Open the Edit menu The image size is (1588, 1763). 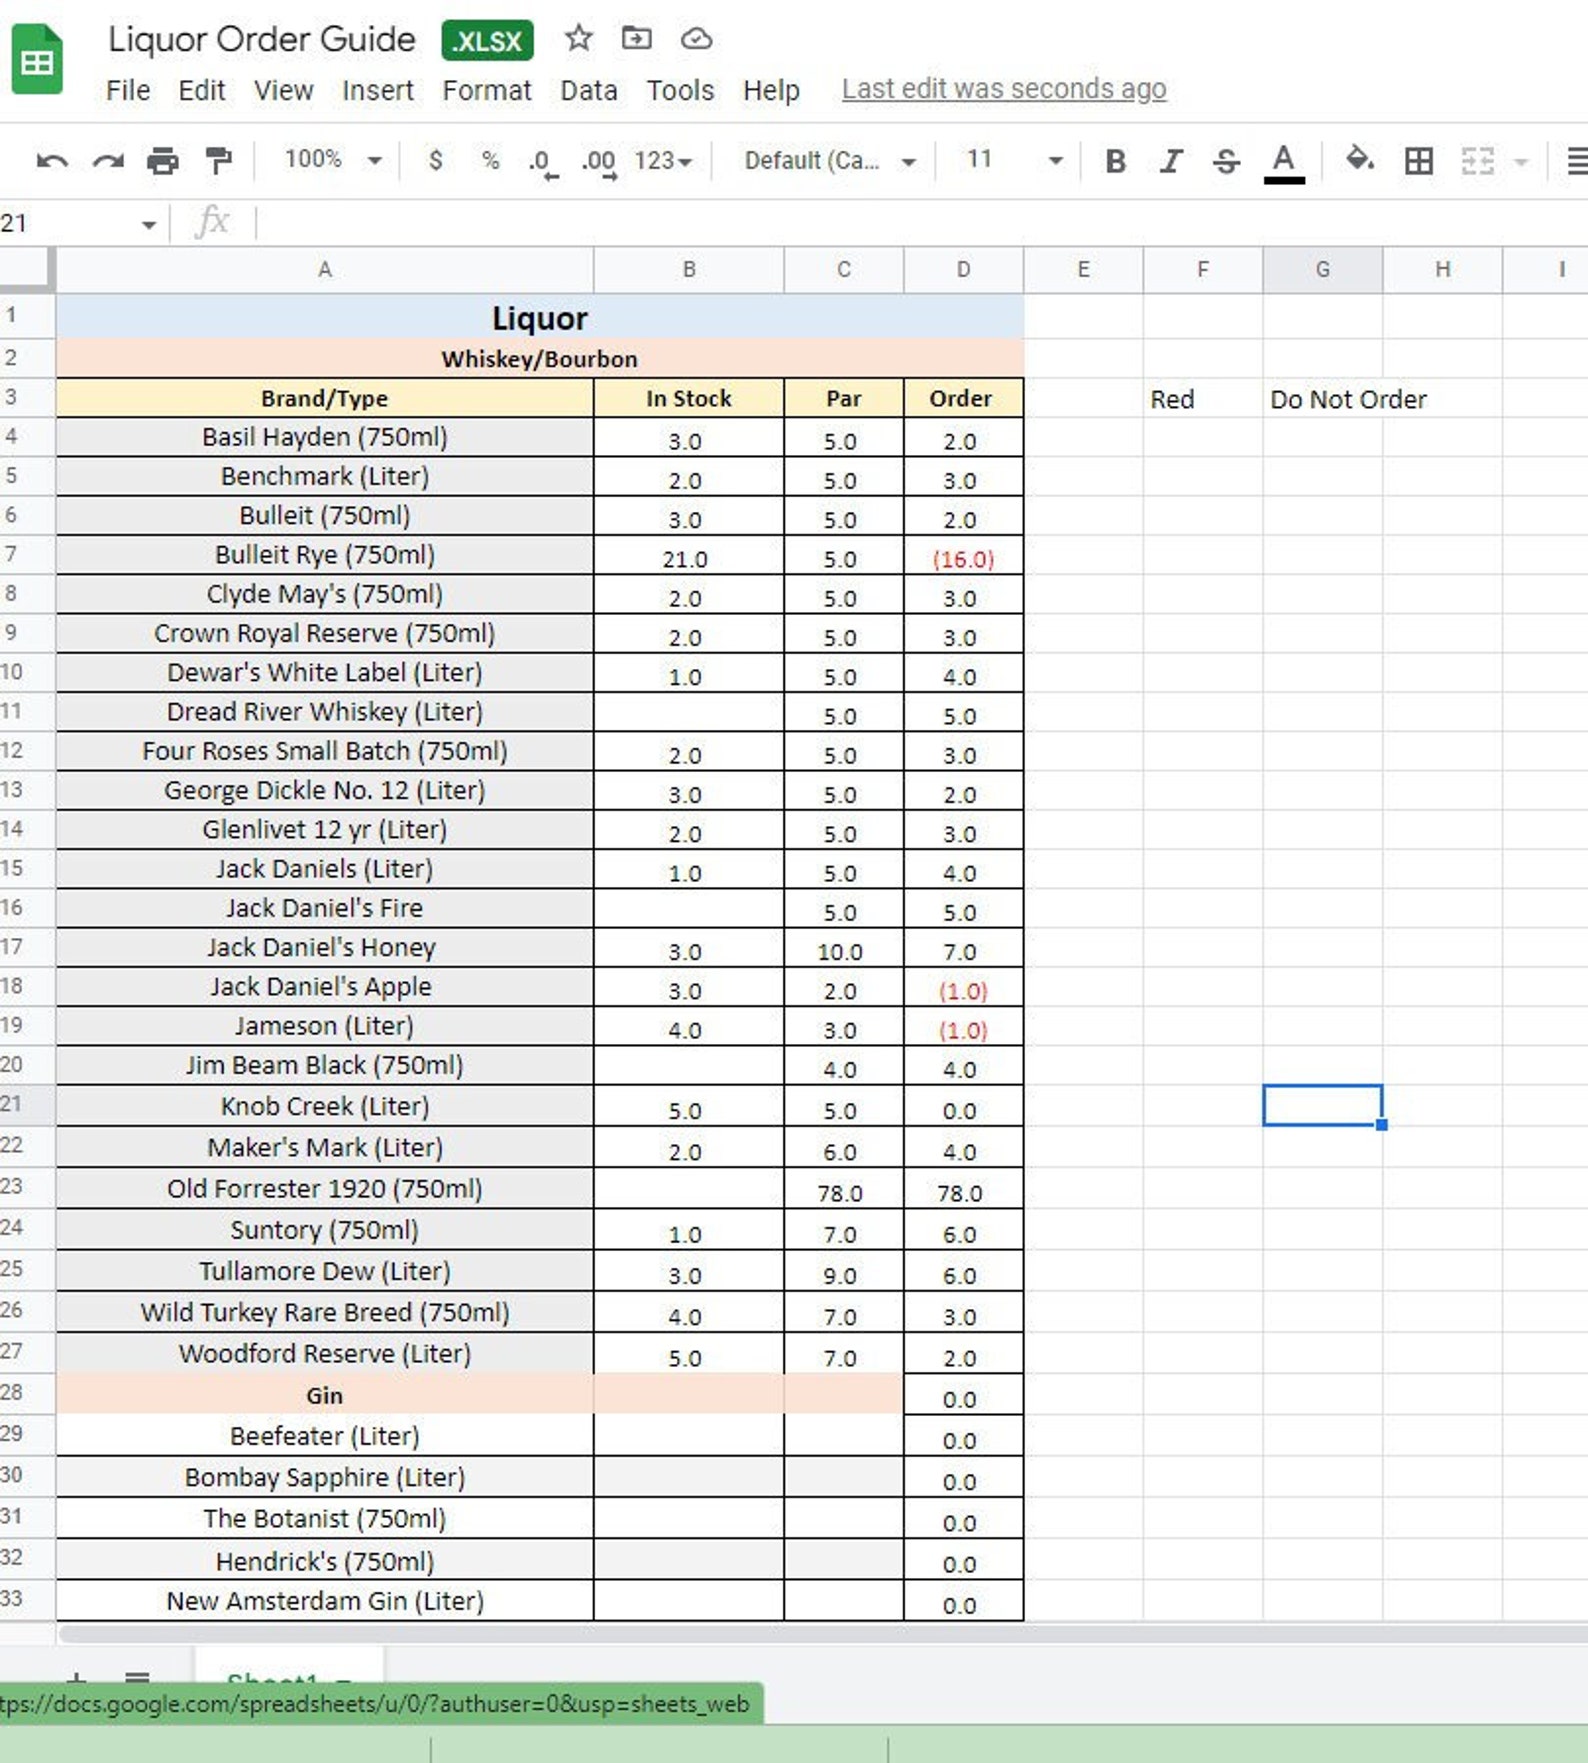tap(202, 90)
